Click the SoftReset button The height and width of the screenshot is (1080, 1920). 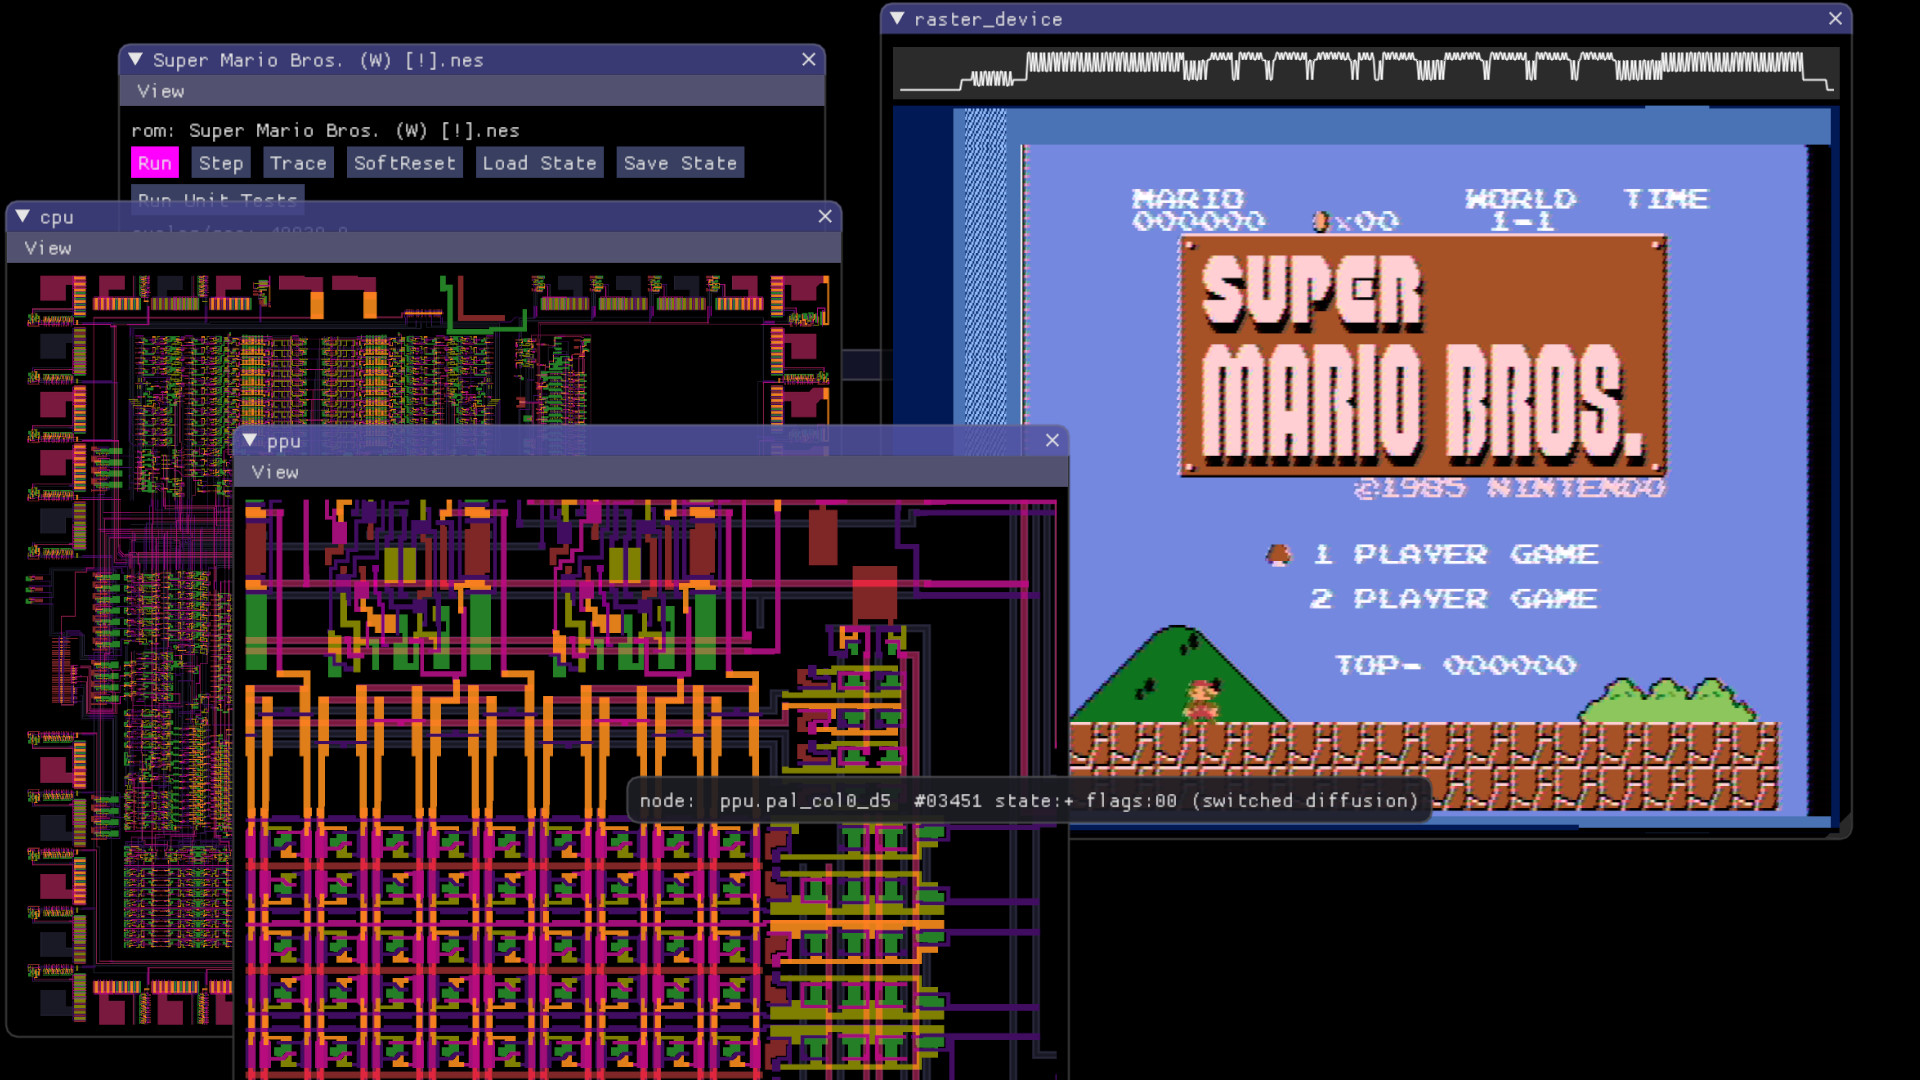click(x=405, y=163)
